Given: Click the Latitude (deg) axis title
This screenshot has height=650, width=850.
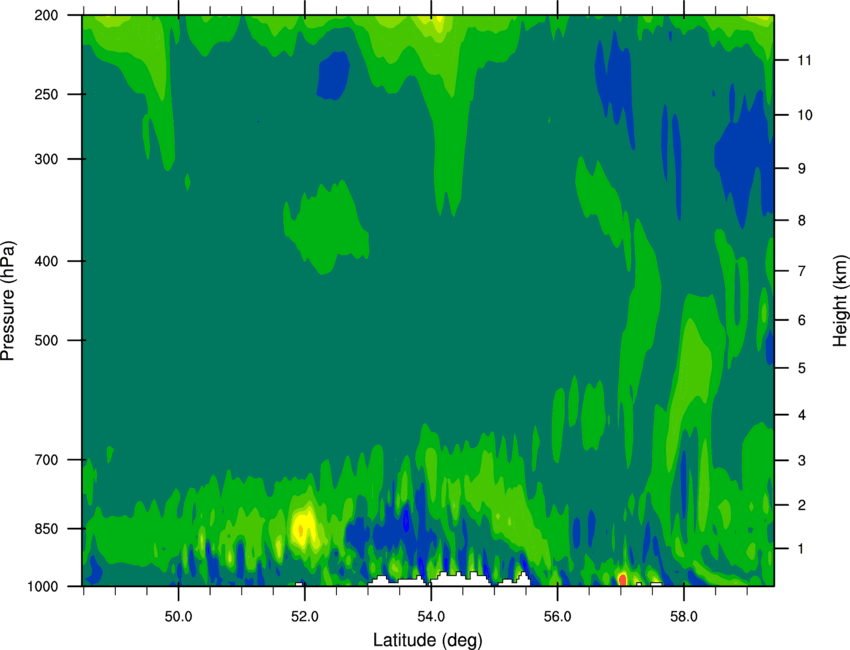Looking at the screenshot, I should click(x=427, y=640).
